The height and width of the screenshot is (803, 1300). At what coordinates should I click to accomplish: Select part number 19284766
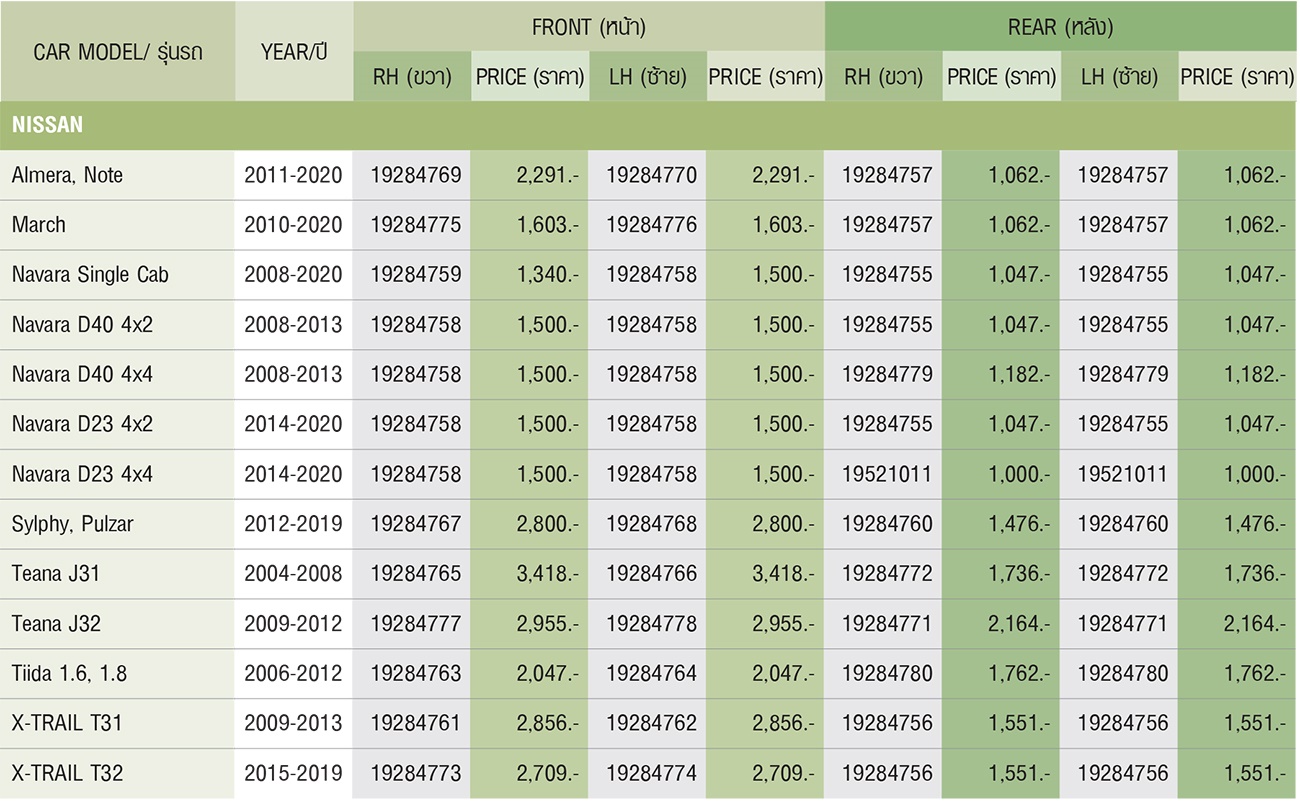(652, 574)
